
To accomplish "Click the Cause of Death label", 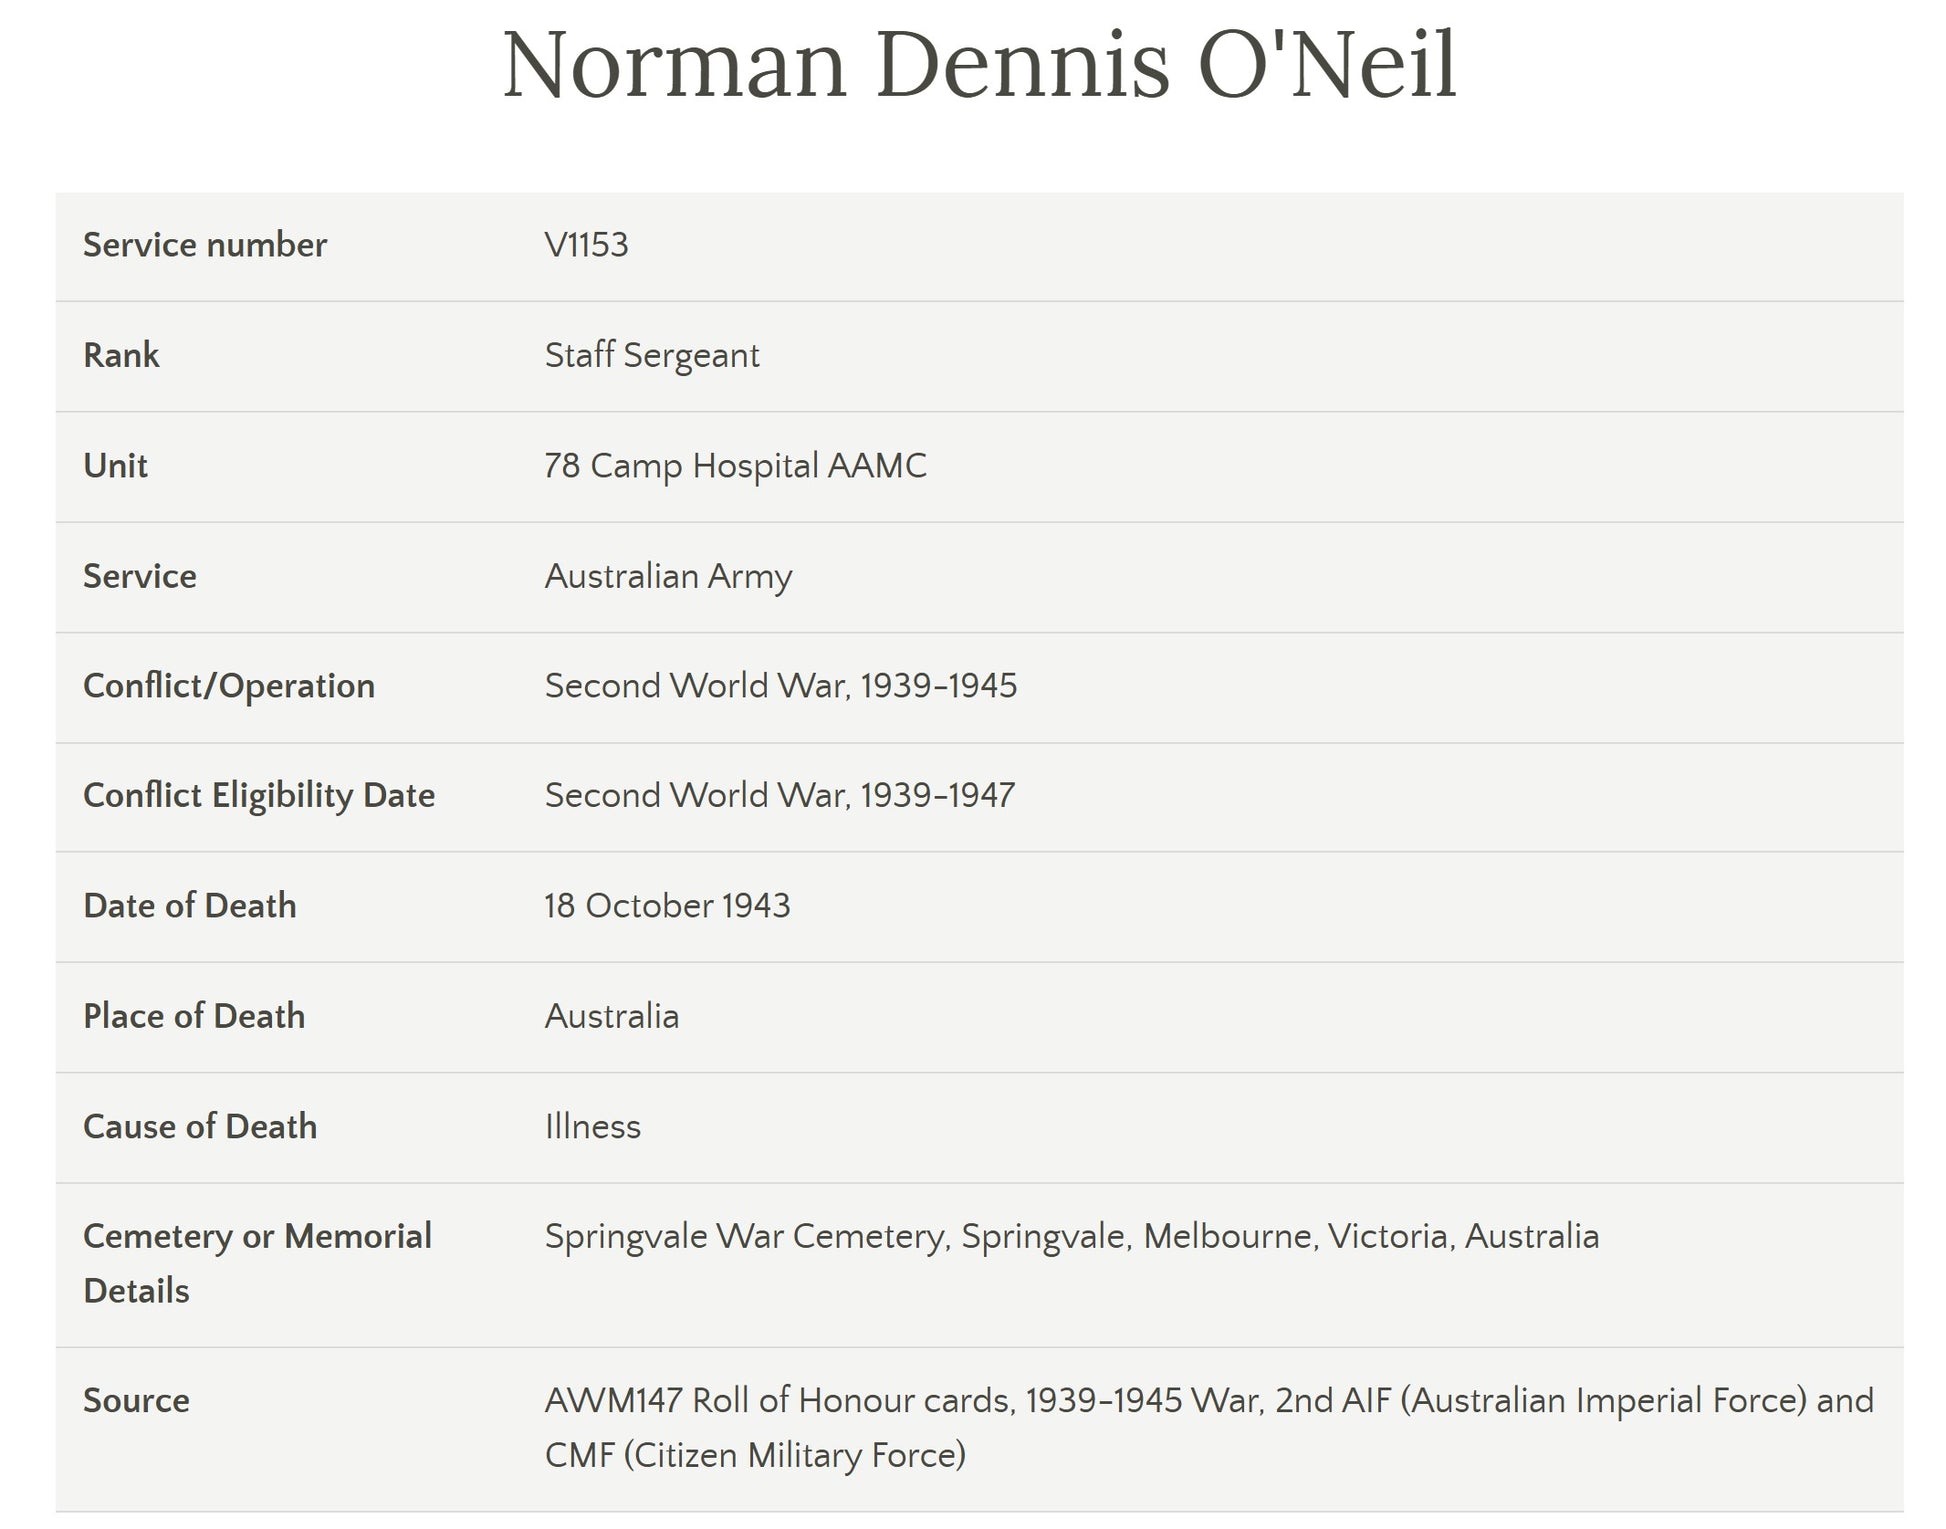I will click(200, 1127).
